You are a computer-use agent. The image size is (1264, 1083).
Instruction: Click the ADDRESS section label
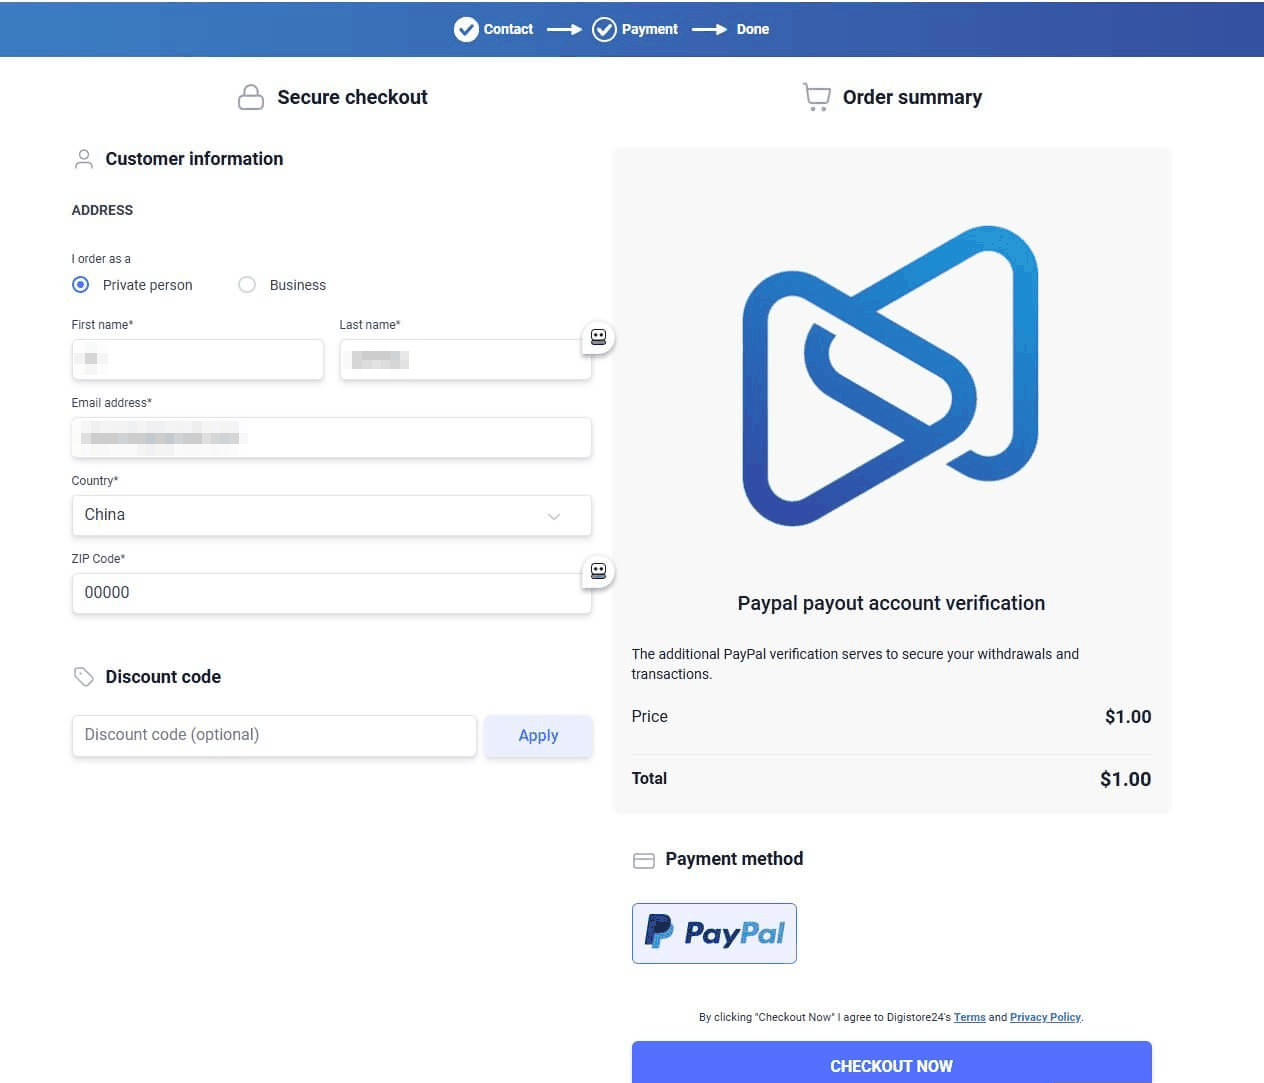102,210
